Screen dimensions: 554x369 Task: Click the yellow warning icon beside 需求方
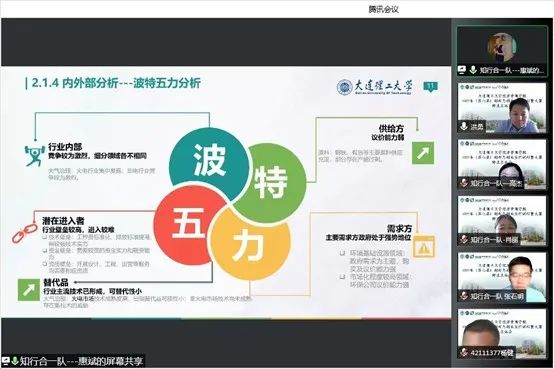[424, 246]
